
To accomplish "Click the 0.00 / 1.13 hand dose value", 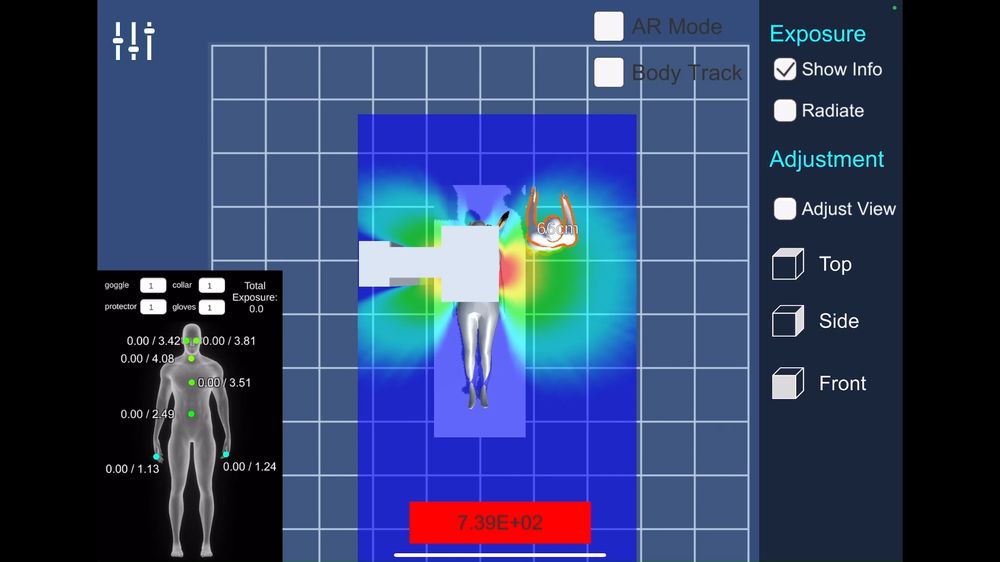I will 132,469.
